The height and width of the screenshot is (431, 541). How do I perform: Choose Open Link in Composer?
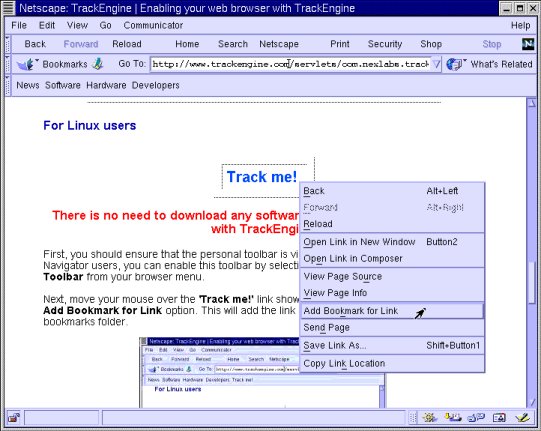[392, 258]
